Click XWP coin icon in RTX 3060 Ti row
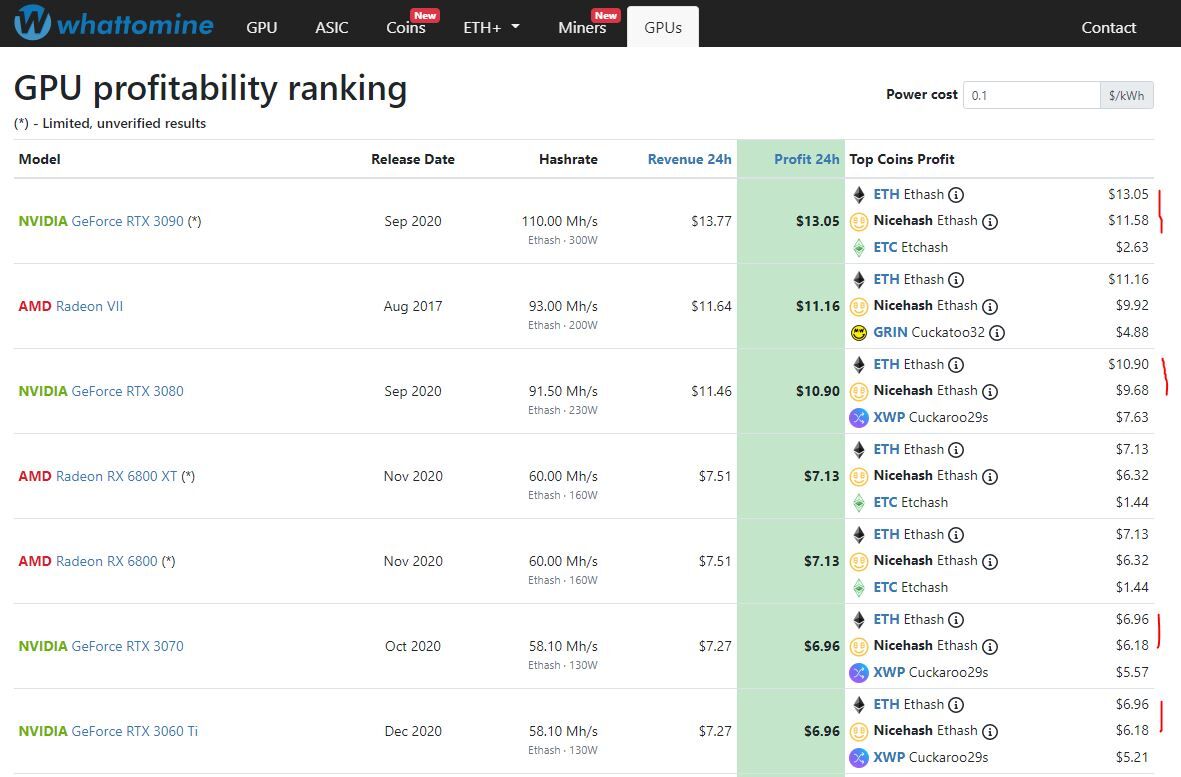The width and height of the screenshot is (1181, 777). (859, 758)
